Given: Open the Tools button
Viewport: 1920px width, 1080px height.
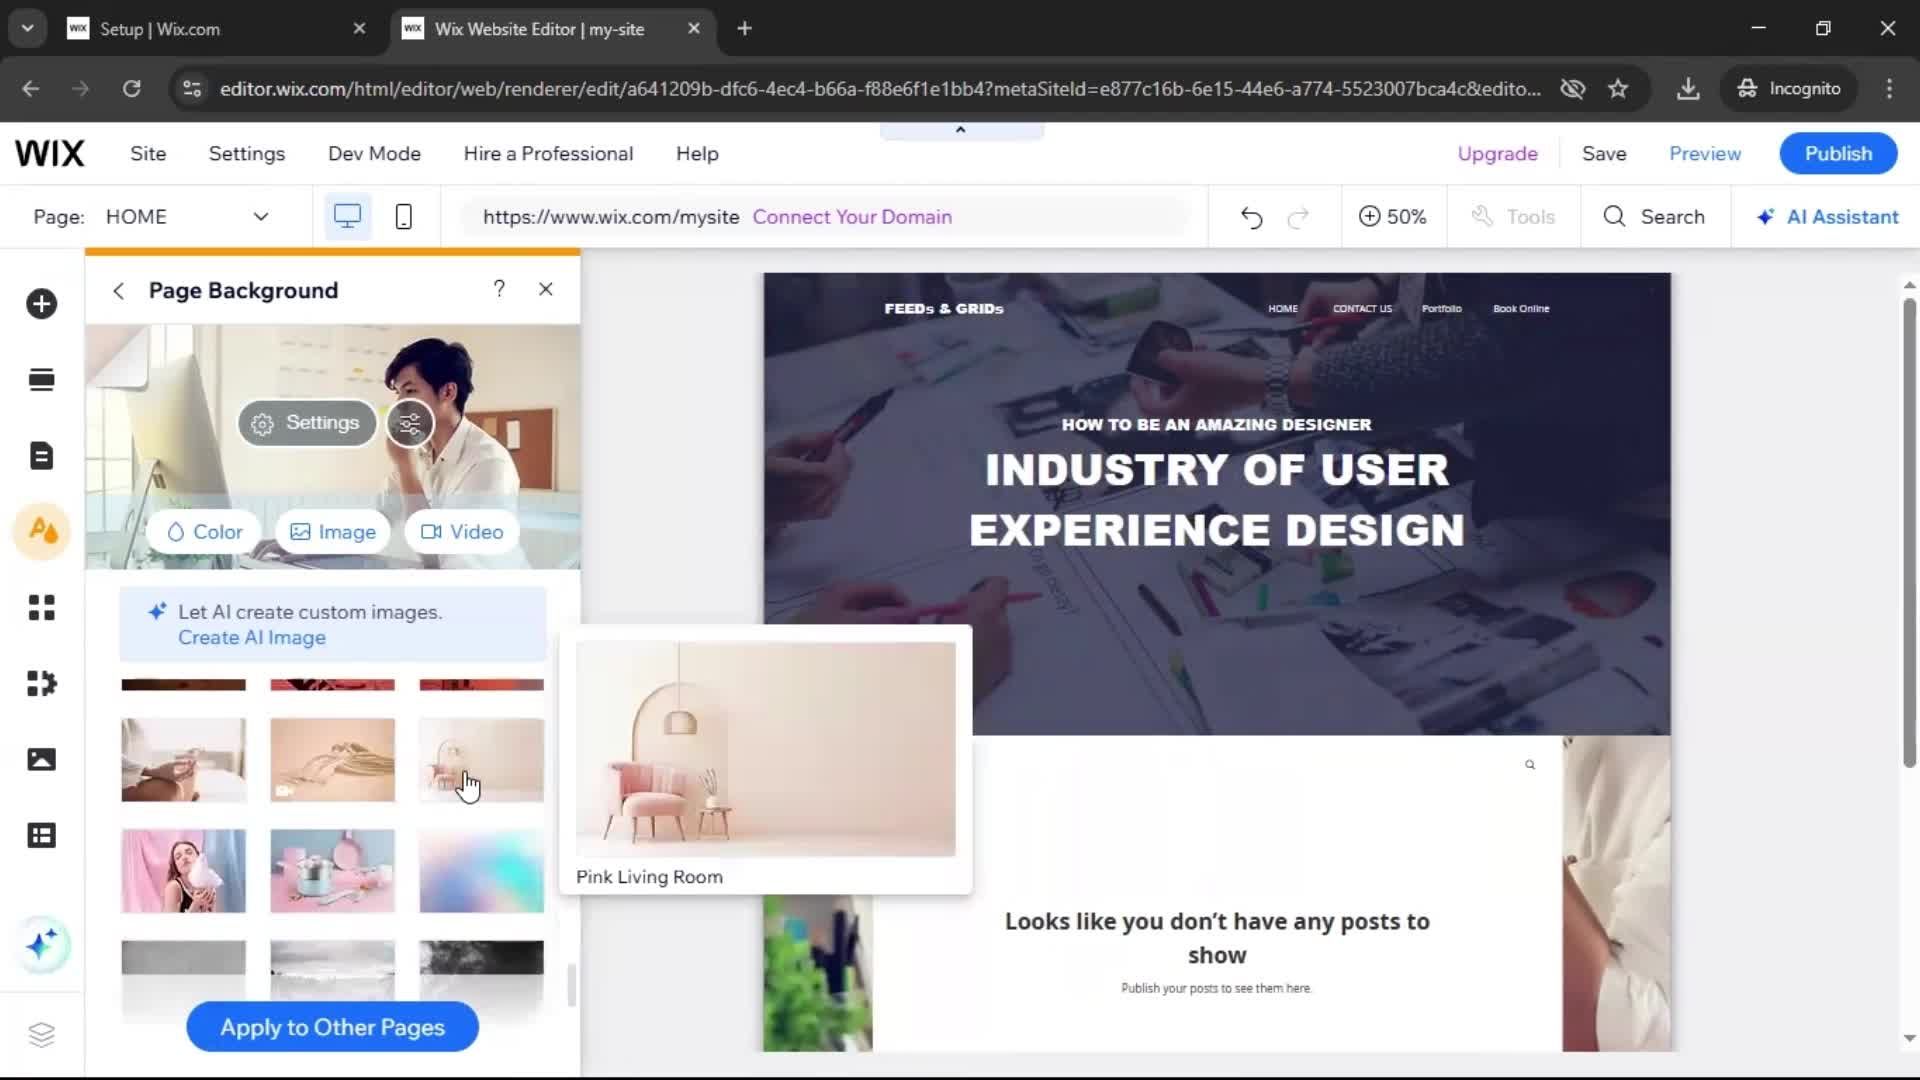Looking at the screenshot, I should pyautogui.click(x=1513, y=217).
